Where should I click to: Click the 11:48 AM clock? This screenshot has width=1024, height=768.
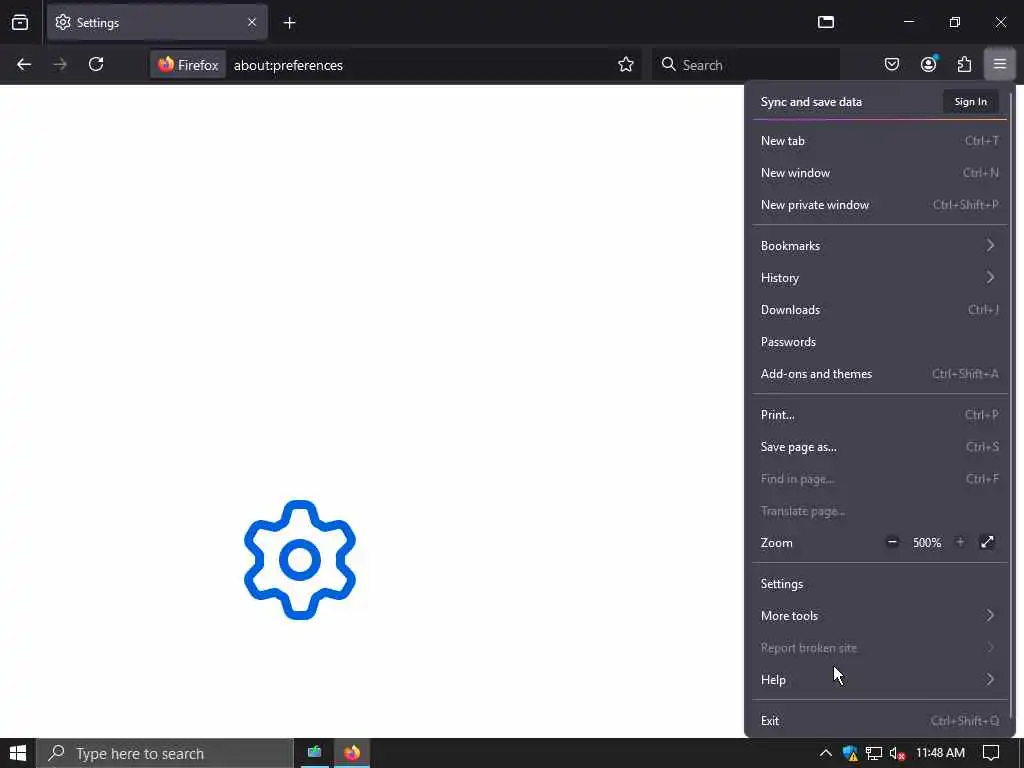(940, 753)
